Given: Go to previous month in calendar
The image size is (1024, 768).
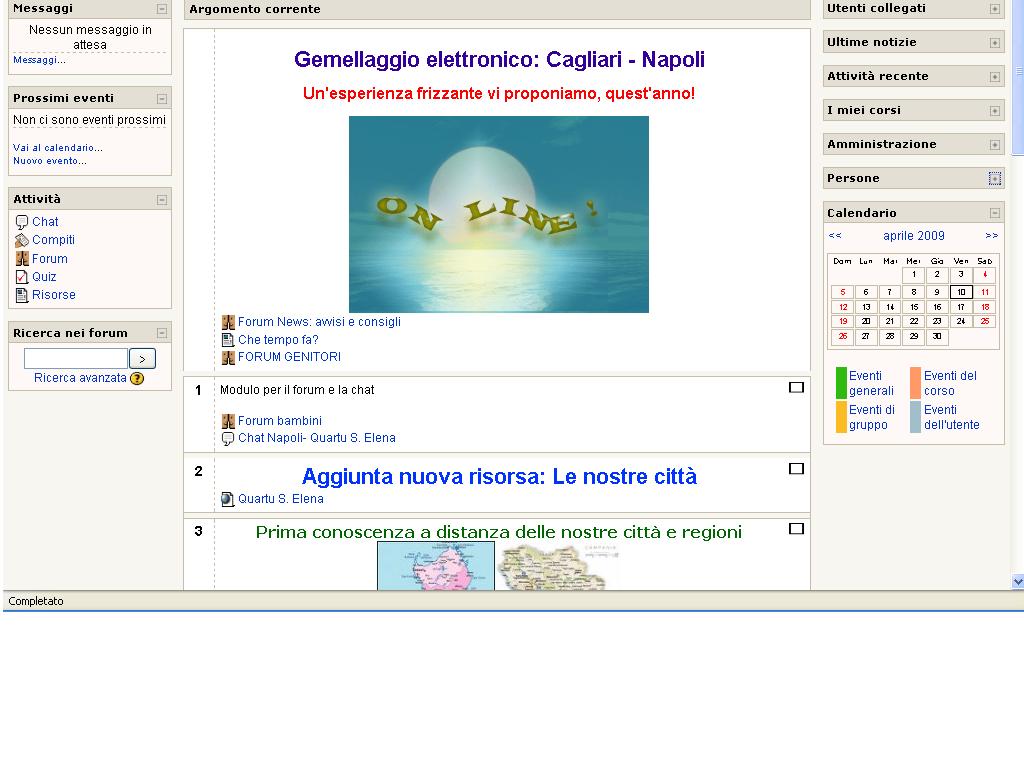Looking at the screenshot, I should point(835,236).
